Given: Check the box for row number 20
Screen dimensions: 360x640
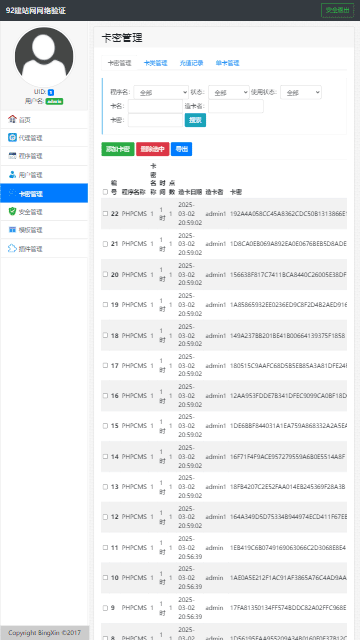Looking at the screenshot, I should coord(105,274).
